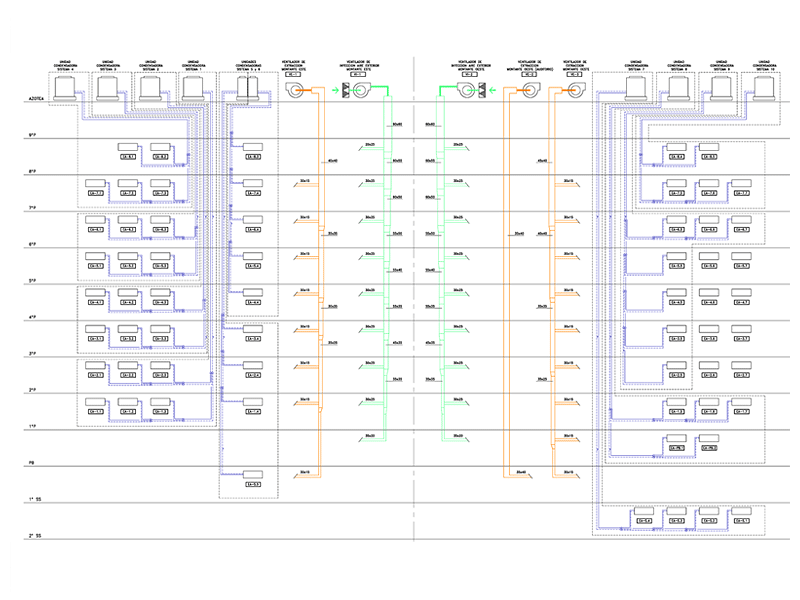Click the east extraction fan title text
The width and height of the screenshot is (800, 600).
pyautogui.click(x=297, y=63)
